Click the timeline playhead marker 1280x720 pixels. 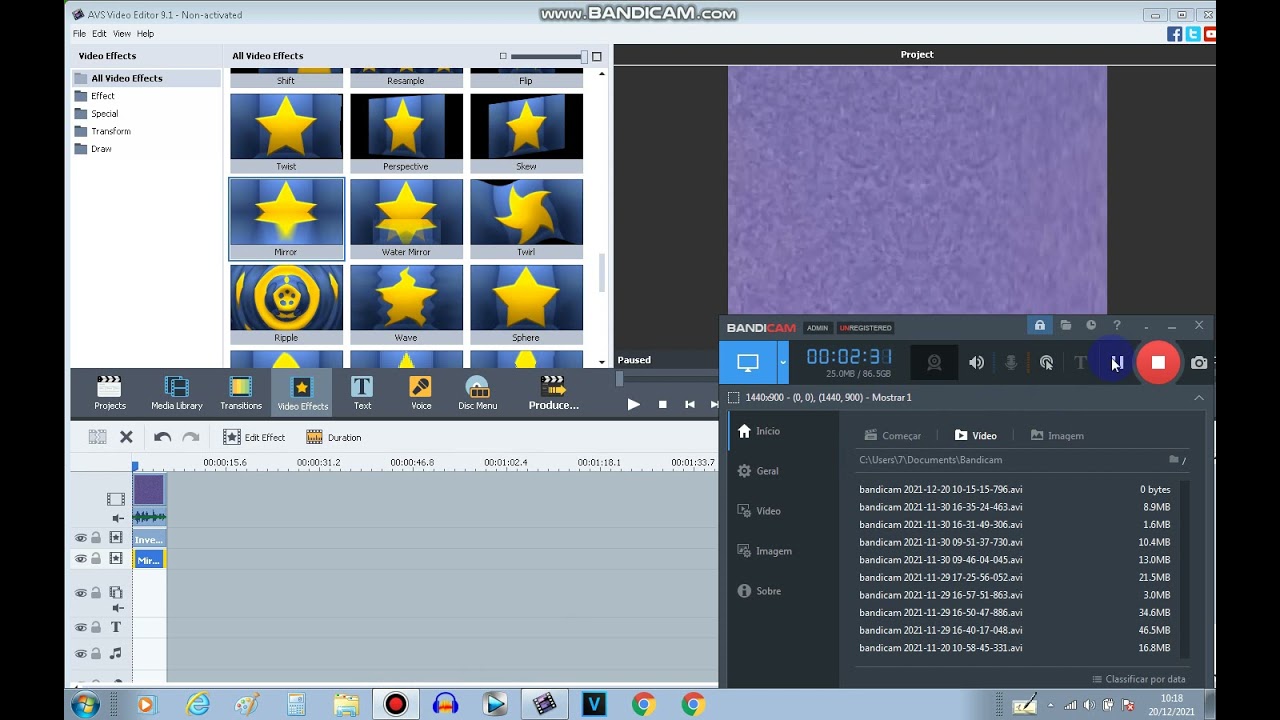point(135,465)
